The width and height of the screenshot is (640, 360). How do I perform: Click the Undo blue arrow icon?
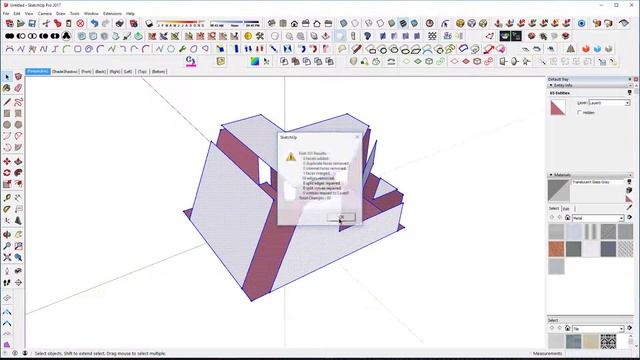94,23
